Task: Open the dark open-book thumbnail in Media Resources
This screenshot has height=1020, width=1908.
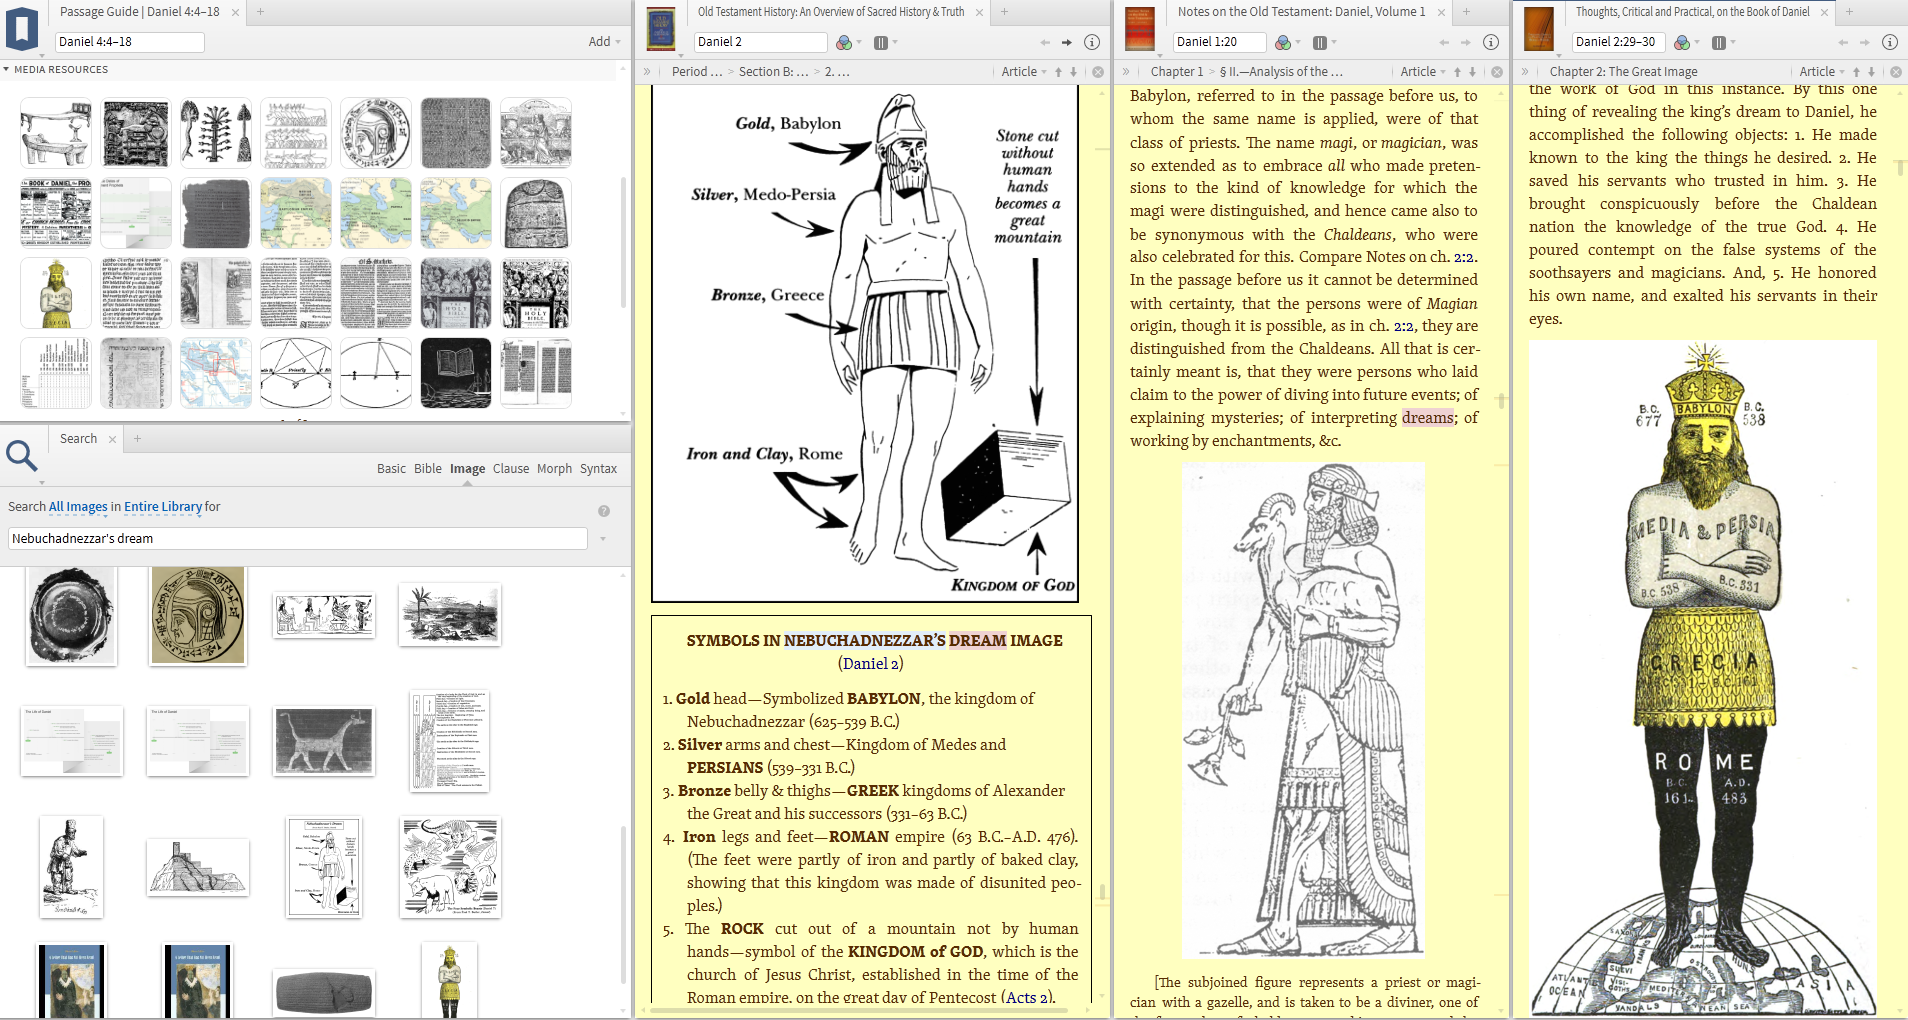Action: [x=456, y=373]
